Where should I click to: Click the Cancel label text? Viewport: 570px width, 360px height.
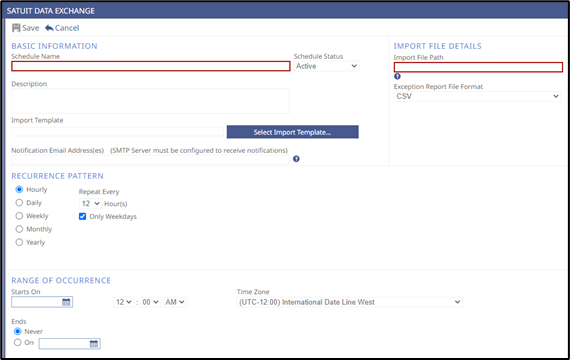[67, 28]
